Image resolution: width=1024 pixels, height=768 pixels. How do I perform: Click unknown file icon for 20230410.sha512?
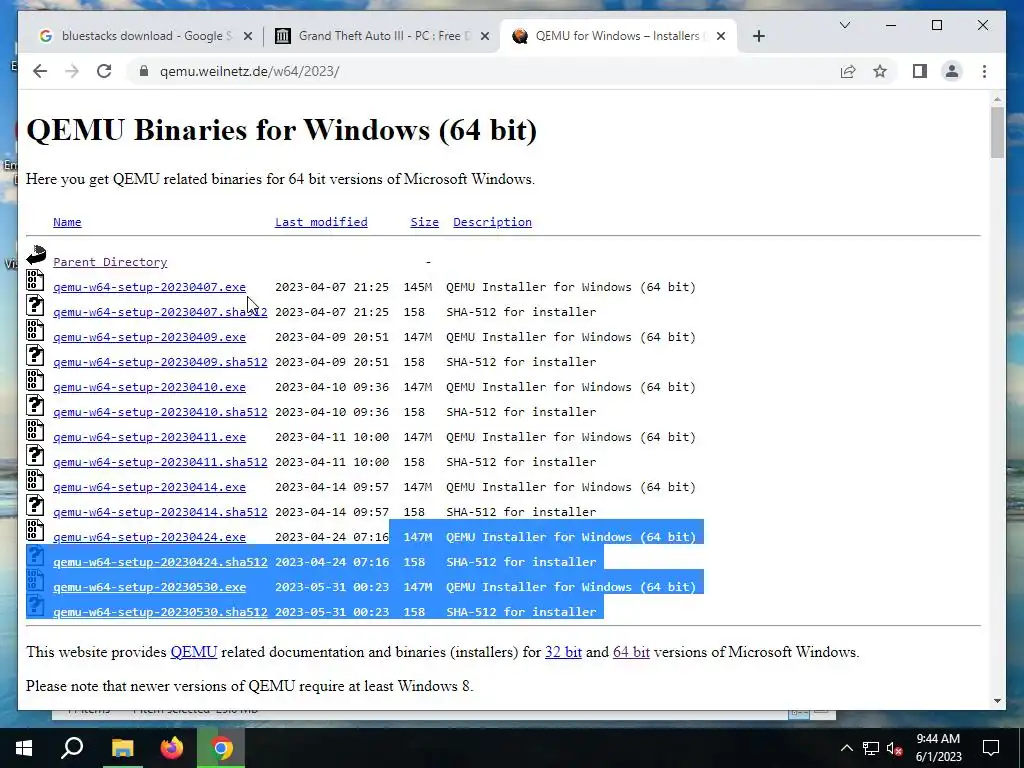pos(35,405)
